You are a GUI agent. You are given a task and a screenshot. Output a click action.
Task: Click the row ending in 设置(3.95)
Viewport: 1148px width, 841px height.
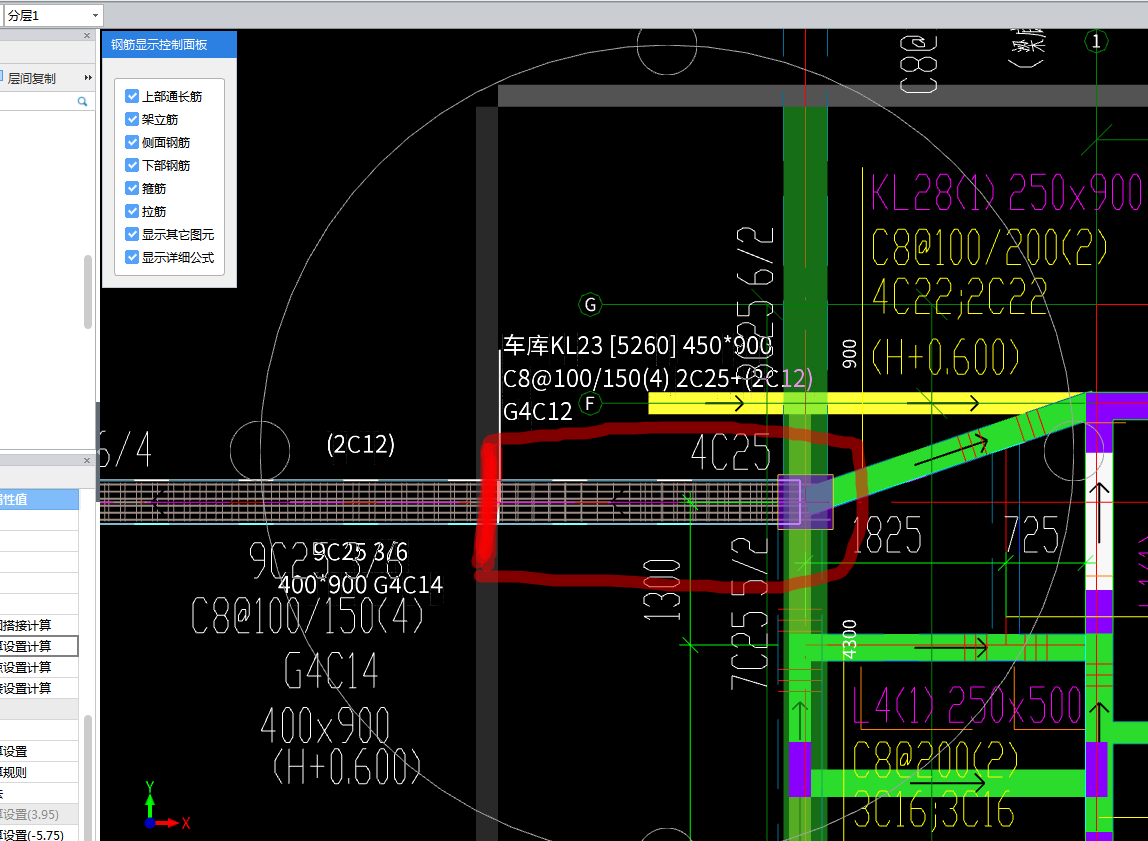tap(39, 814)
